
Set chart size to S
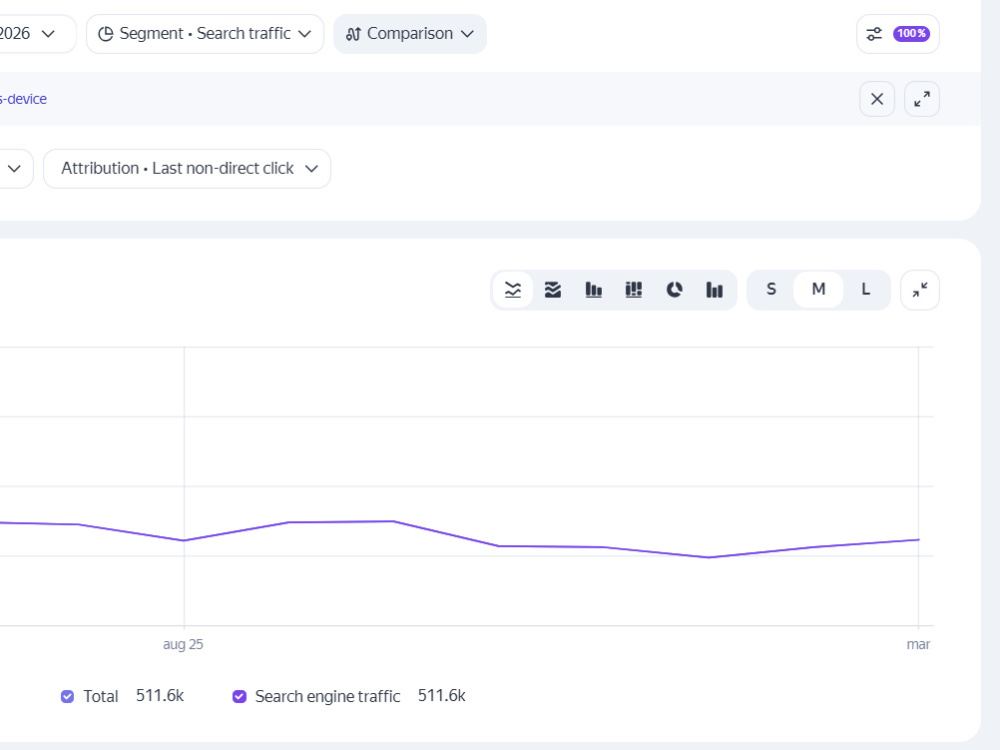(771, 290)
